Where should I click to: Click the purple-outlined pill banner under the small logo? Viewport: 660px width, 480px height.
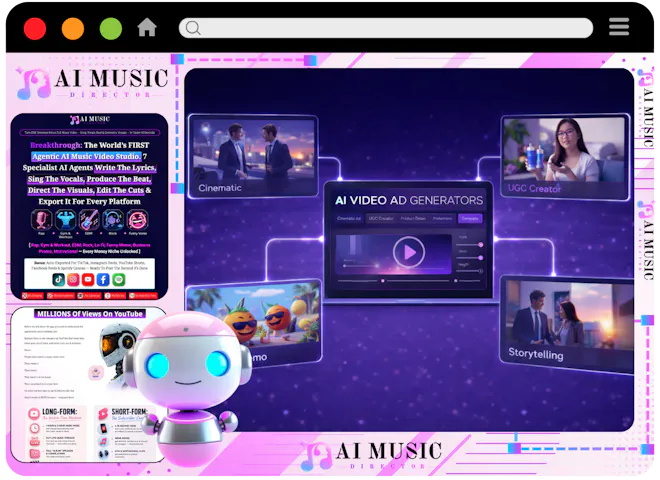90,133
